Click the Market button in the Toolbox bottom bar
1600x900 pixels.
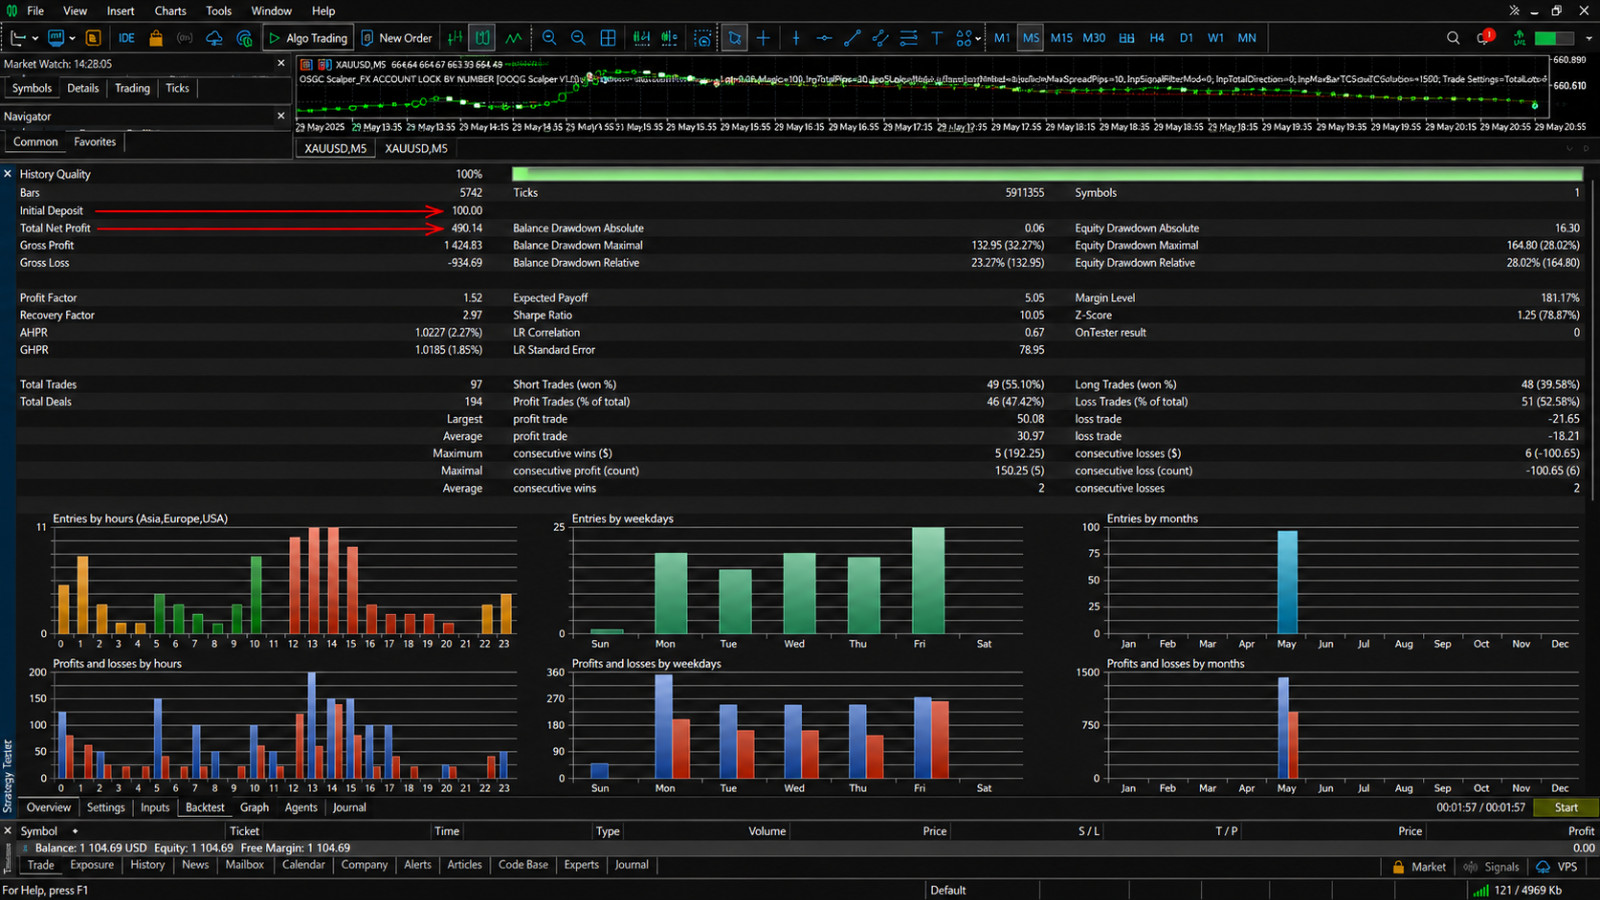[1419, 867]
